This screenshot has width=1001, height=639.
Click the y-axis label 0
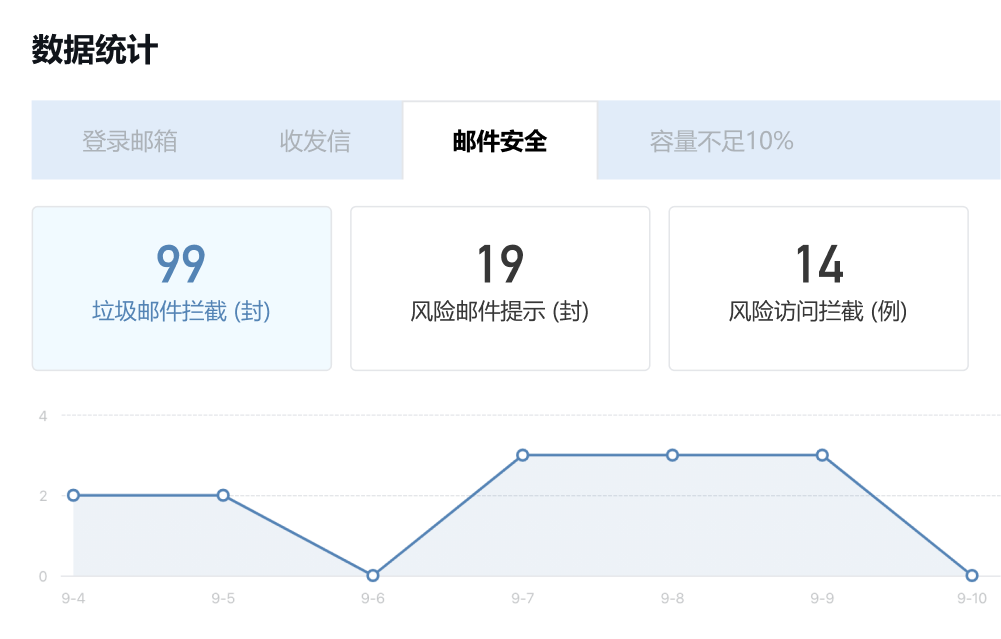pyautogui.click(x=43, y=576)
